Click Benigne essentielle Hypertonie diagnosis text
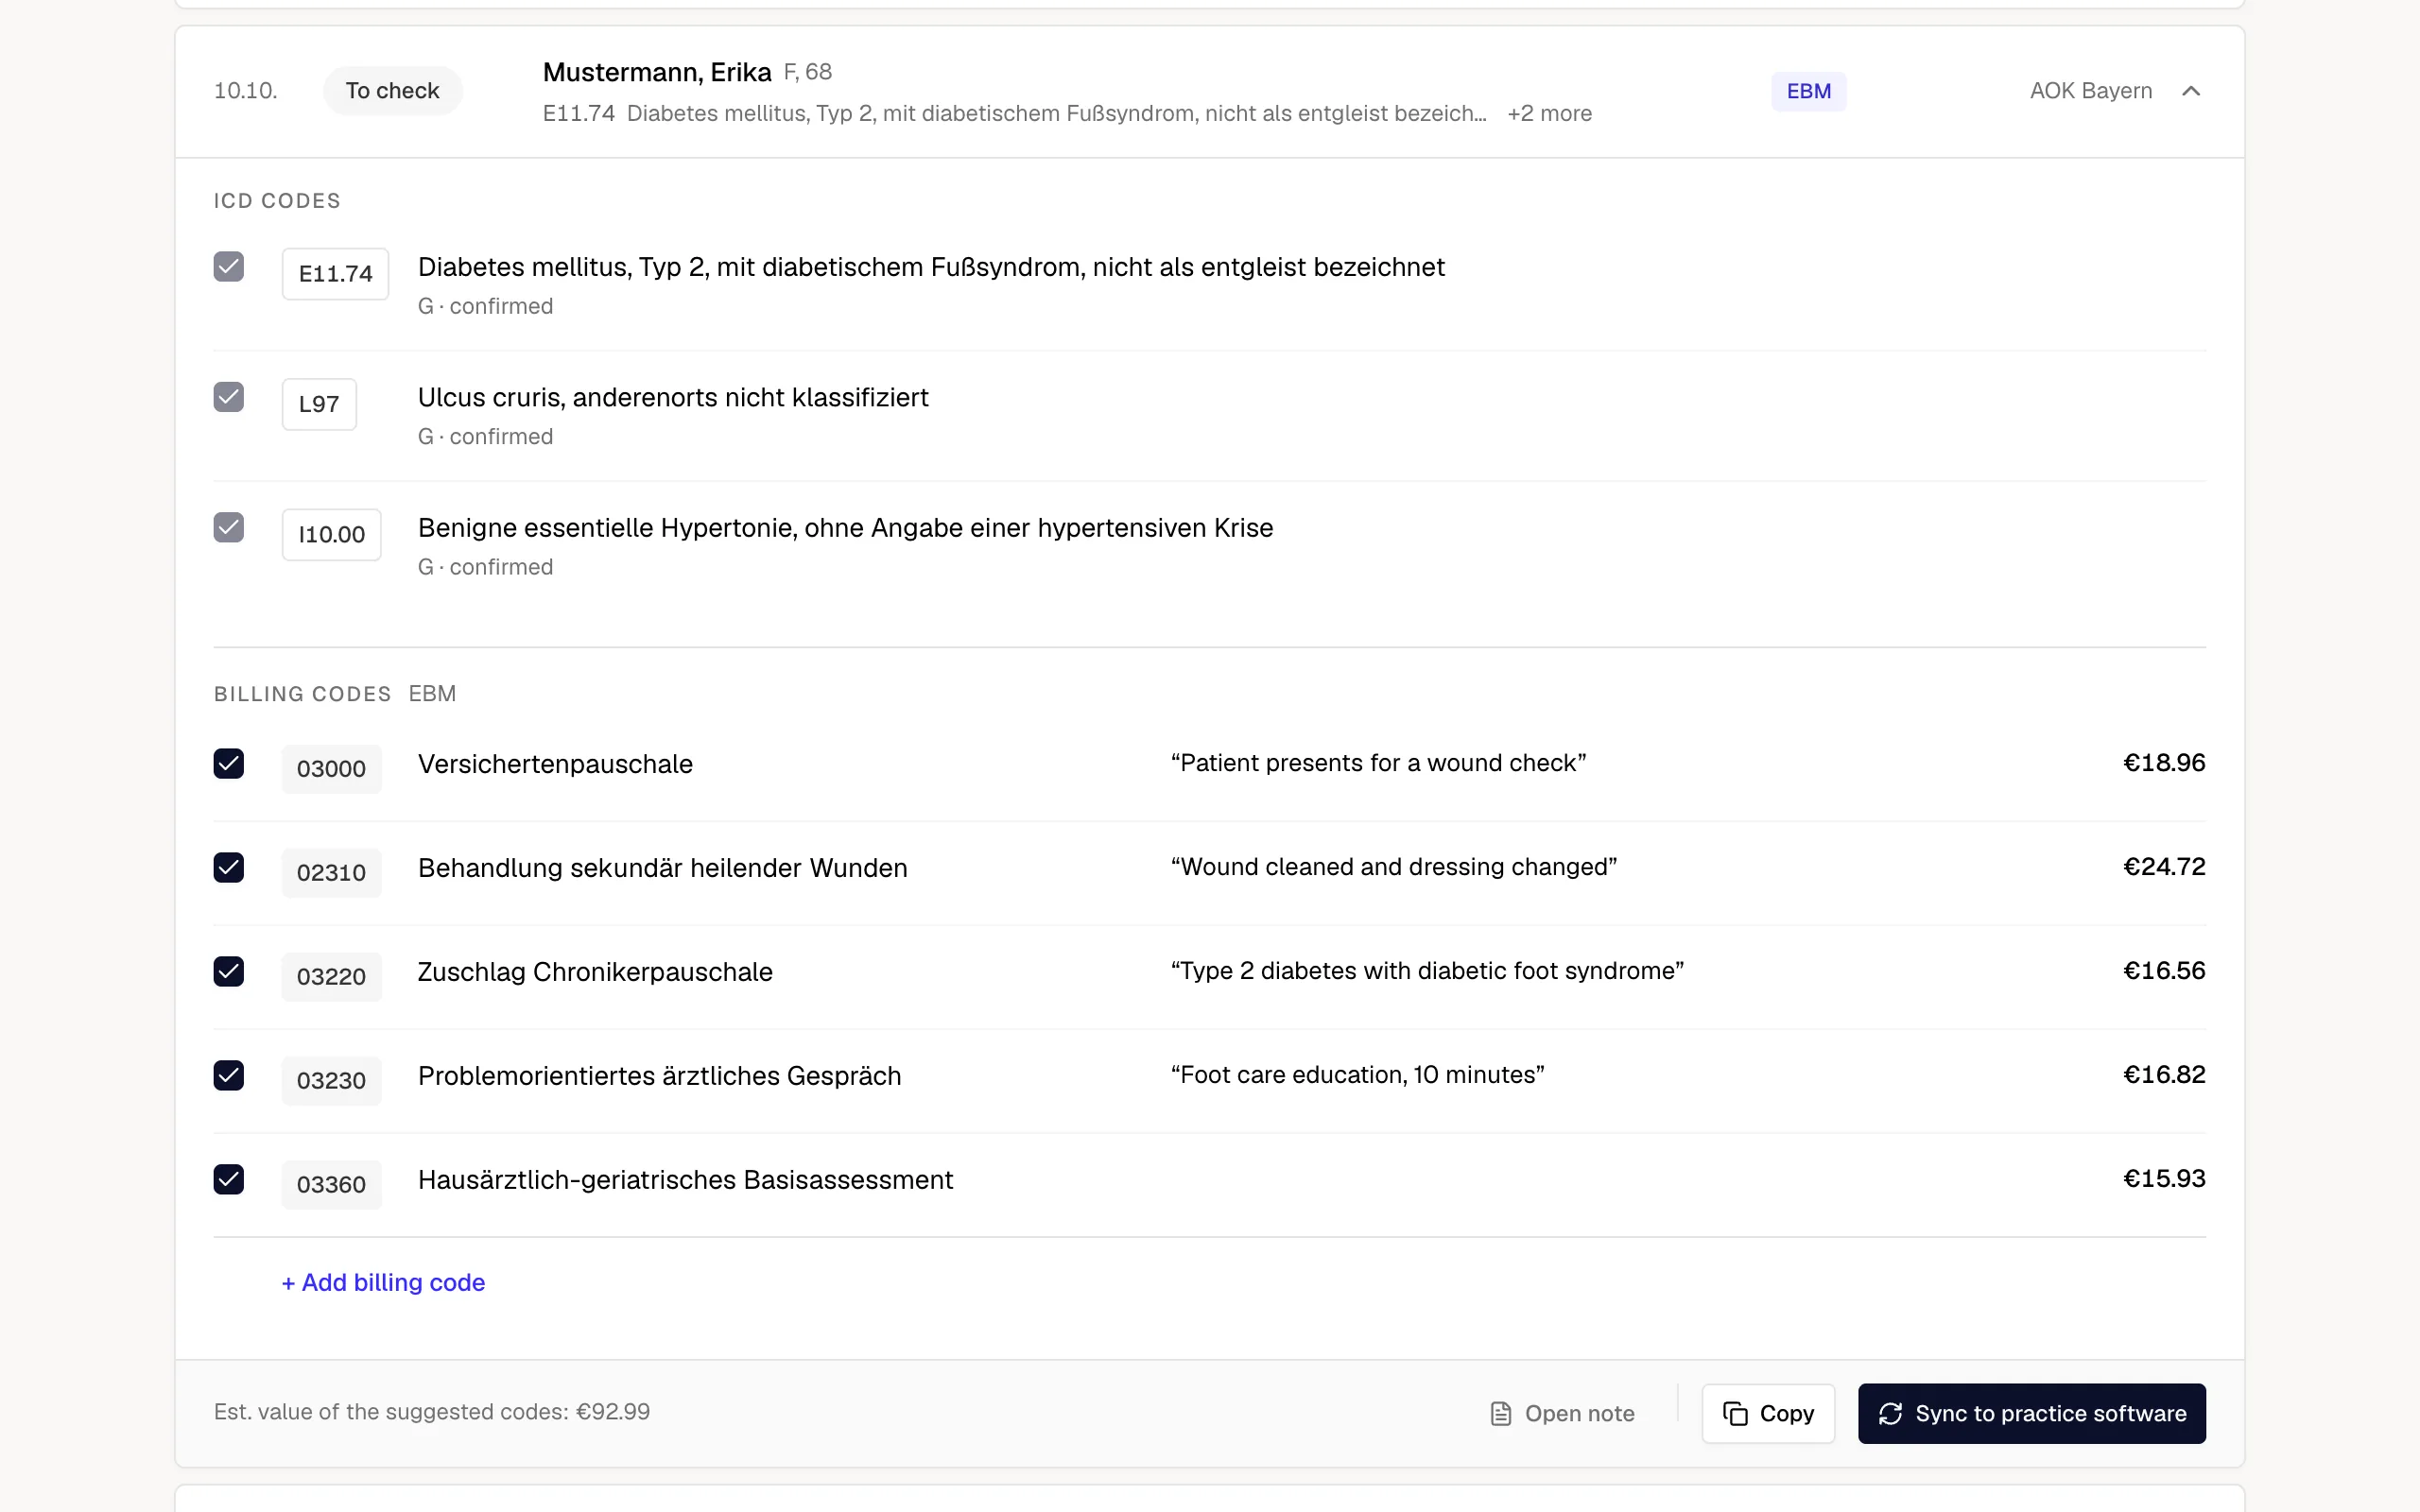The width and height of the screenshot is (2420, 1512). (845, 527)
